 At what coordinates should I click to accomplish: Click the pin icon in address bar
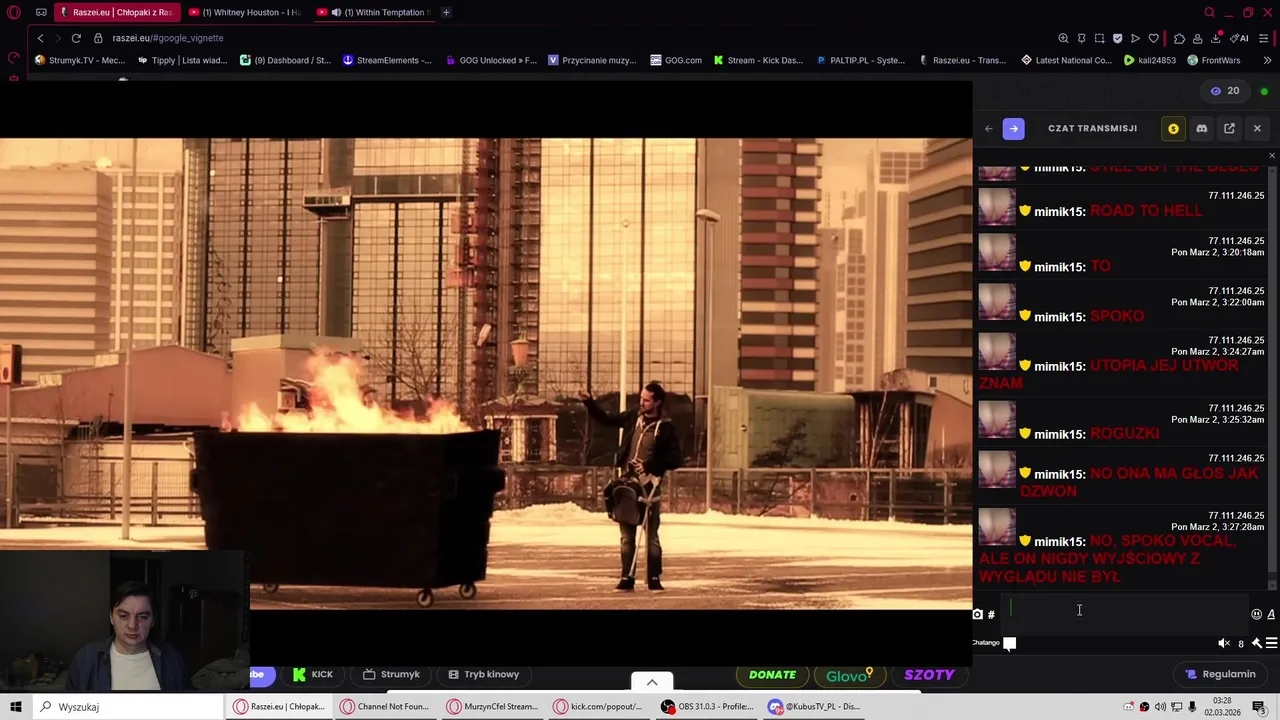pos(1081,38)
